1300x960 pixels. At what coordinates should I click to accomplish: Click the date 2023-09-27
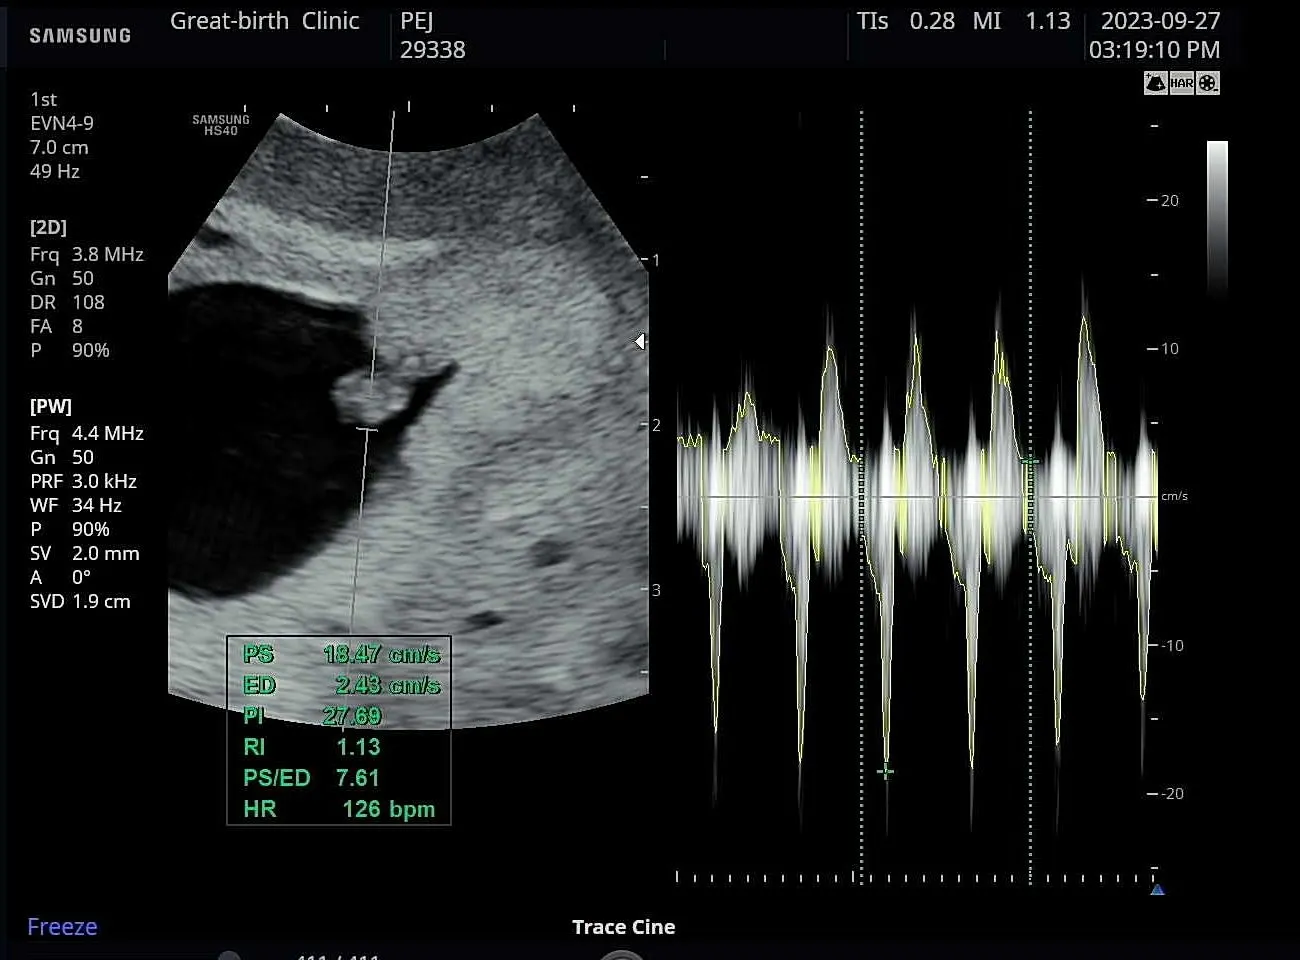(x=1160, y=21)
